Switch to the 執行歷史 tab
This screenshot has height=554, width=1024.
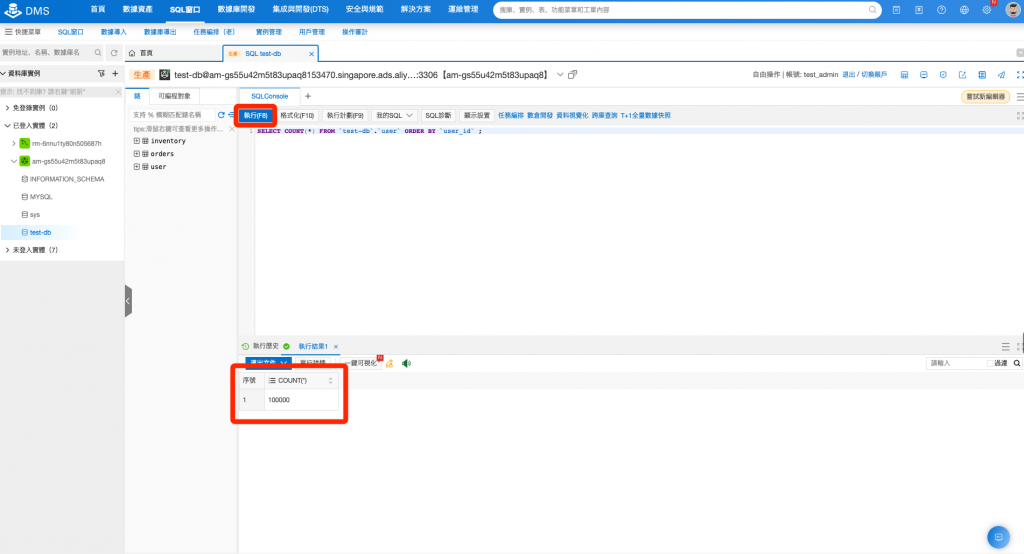point(261,346)
